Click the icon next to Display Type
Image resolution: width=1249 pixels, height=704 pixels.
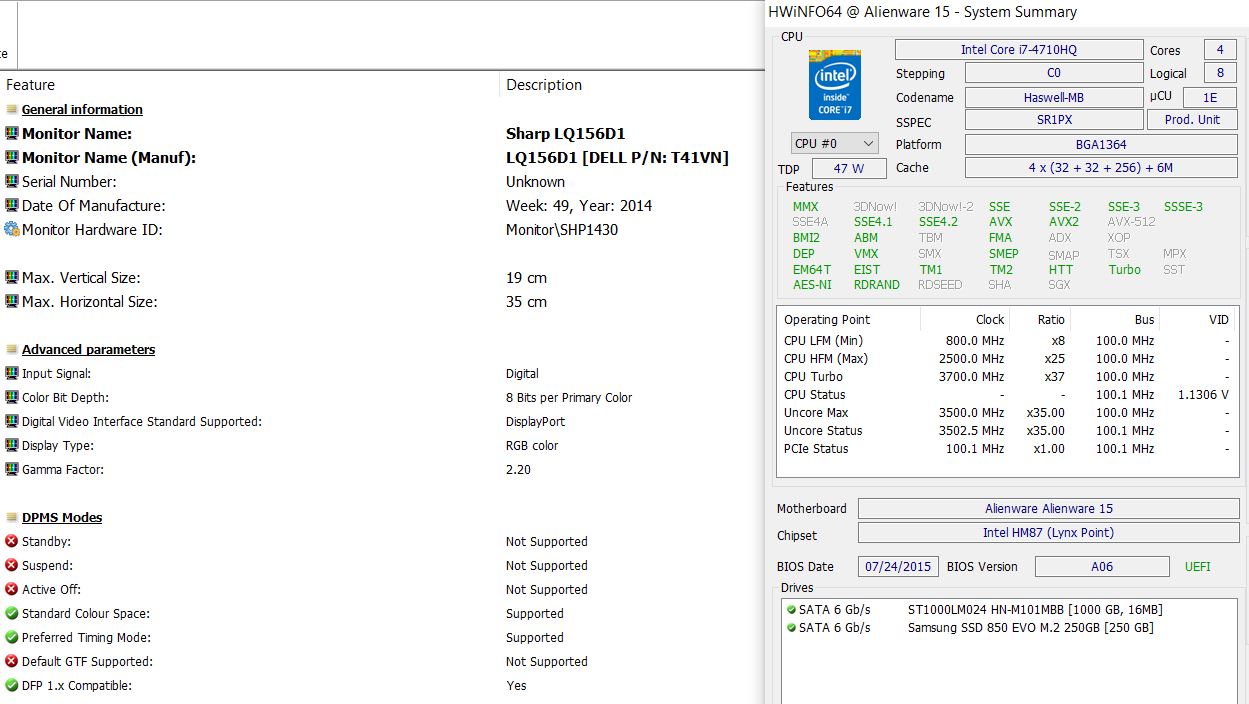coord(12,446)
